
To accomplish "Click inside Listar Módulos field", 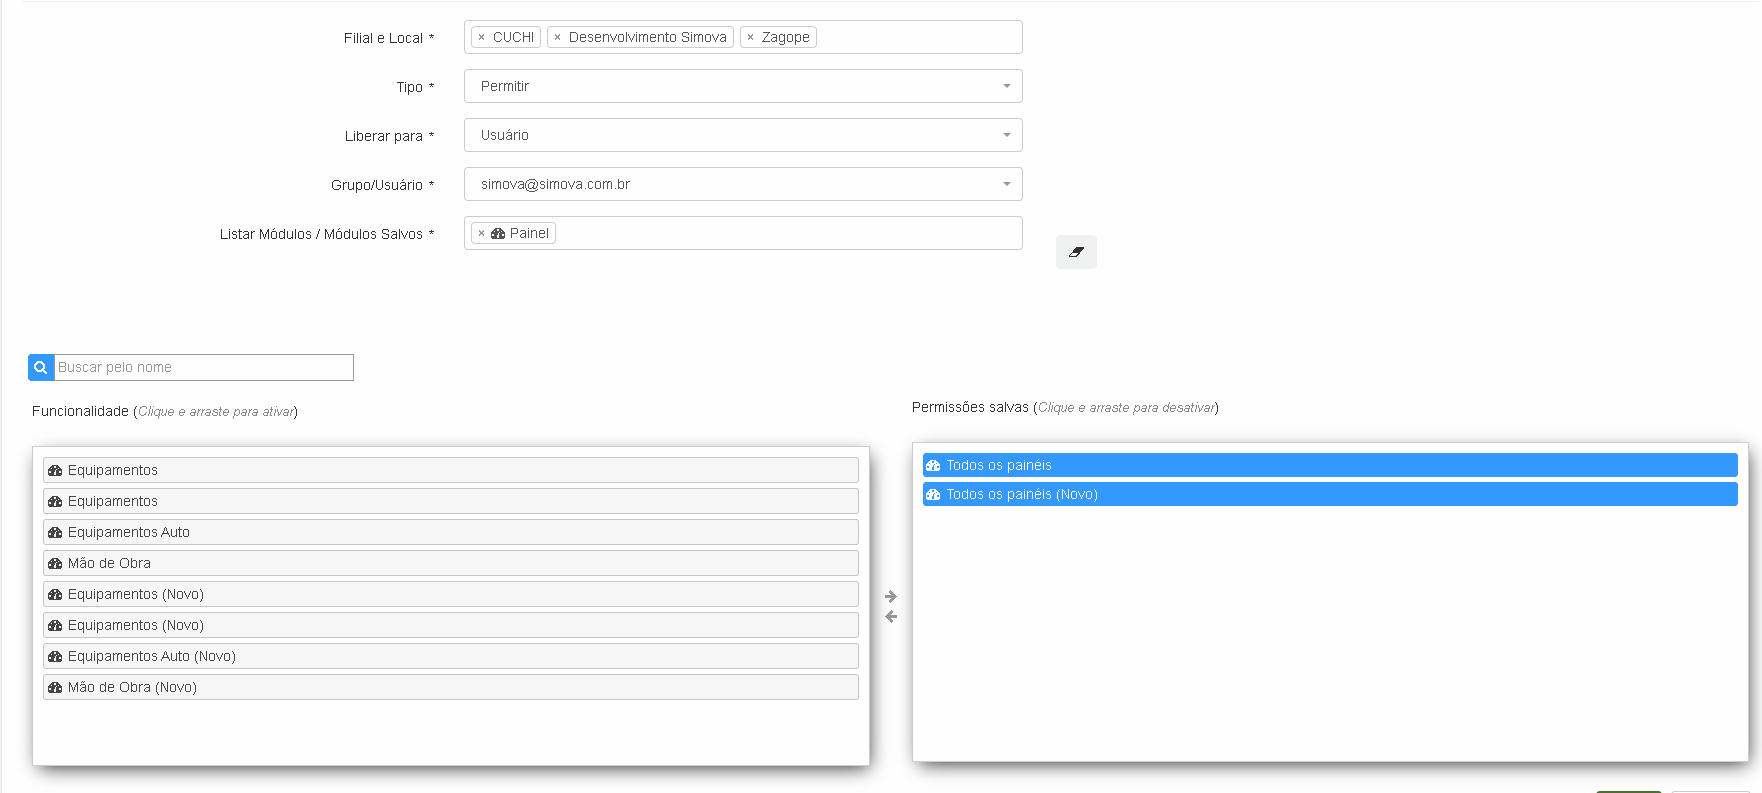I will 788,233.
